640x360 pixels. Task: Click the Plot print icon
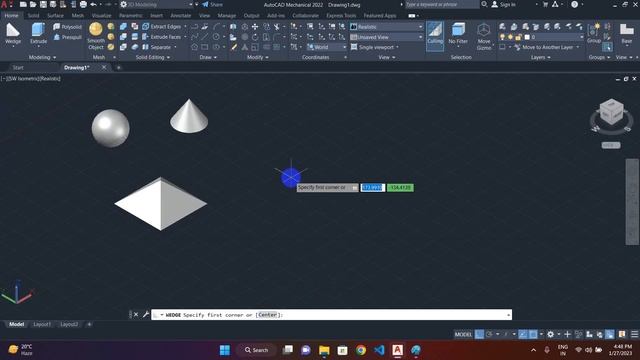[x=83, y=4]
